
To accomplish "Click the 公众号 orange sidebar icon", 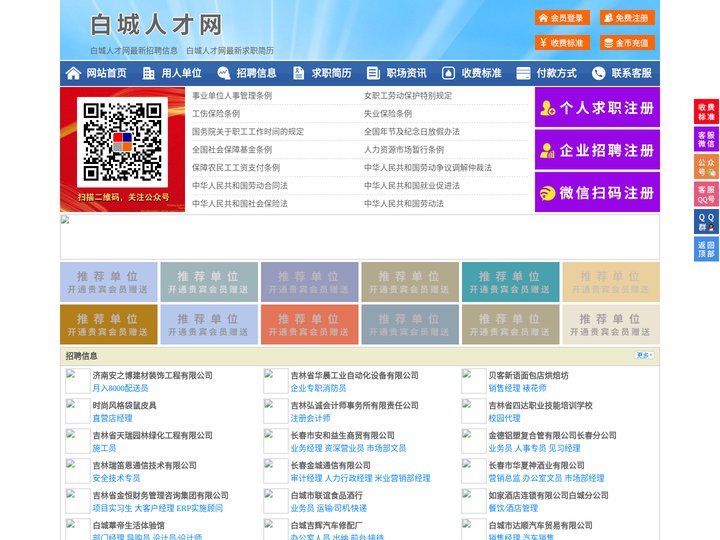I will (706, 167).
